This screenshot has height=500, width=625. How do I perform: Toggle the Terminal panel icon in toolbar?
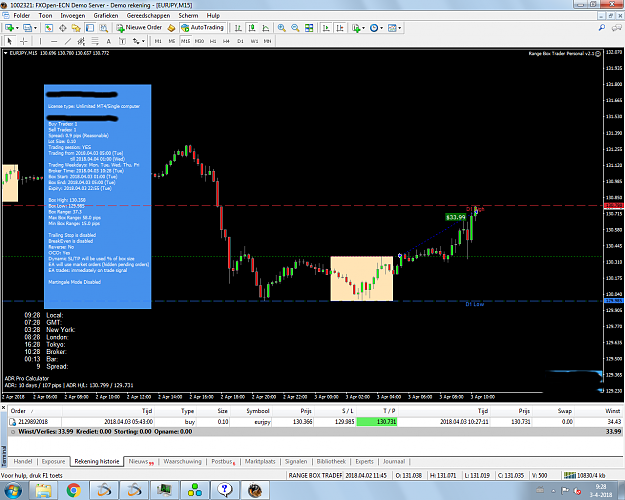(90, 28)
